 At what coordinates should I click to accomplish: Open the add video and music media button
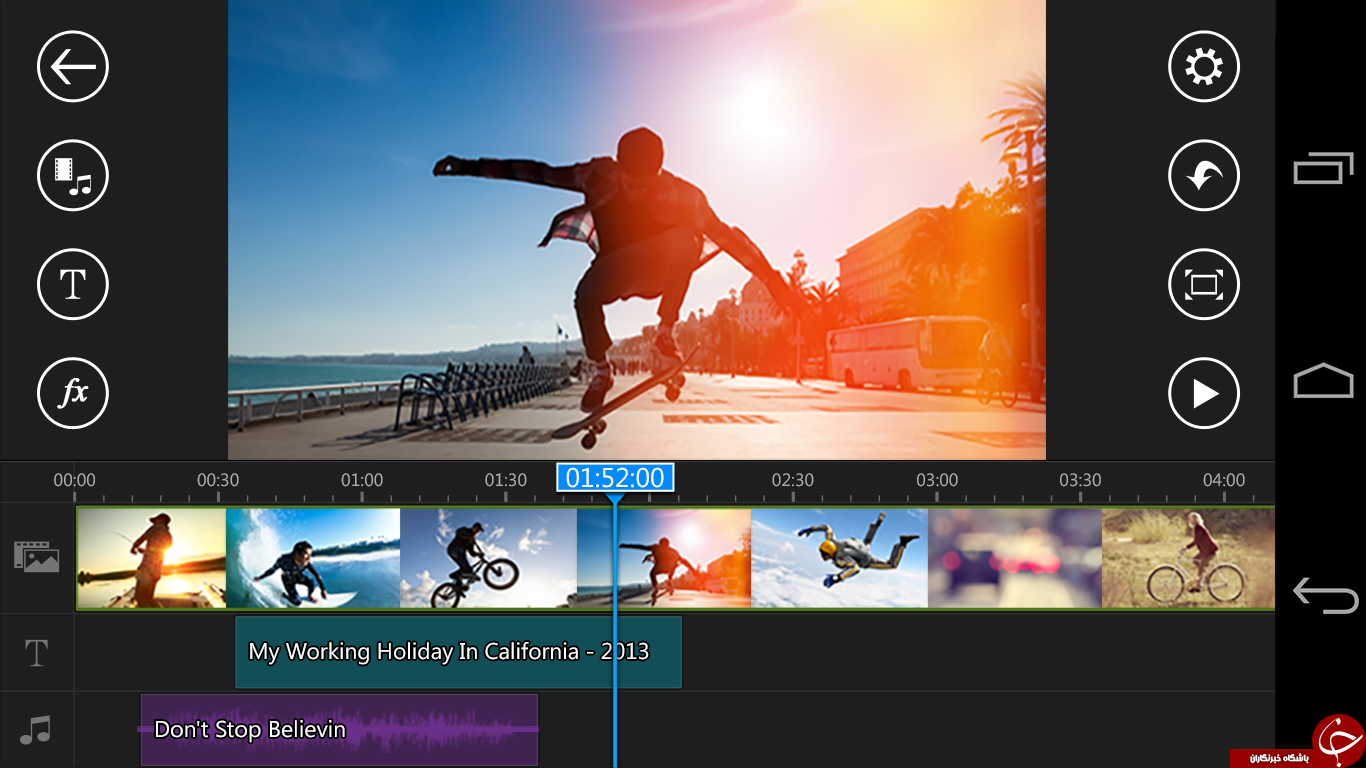click(x=73, y=176)
